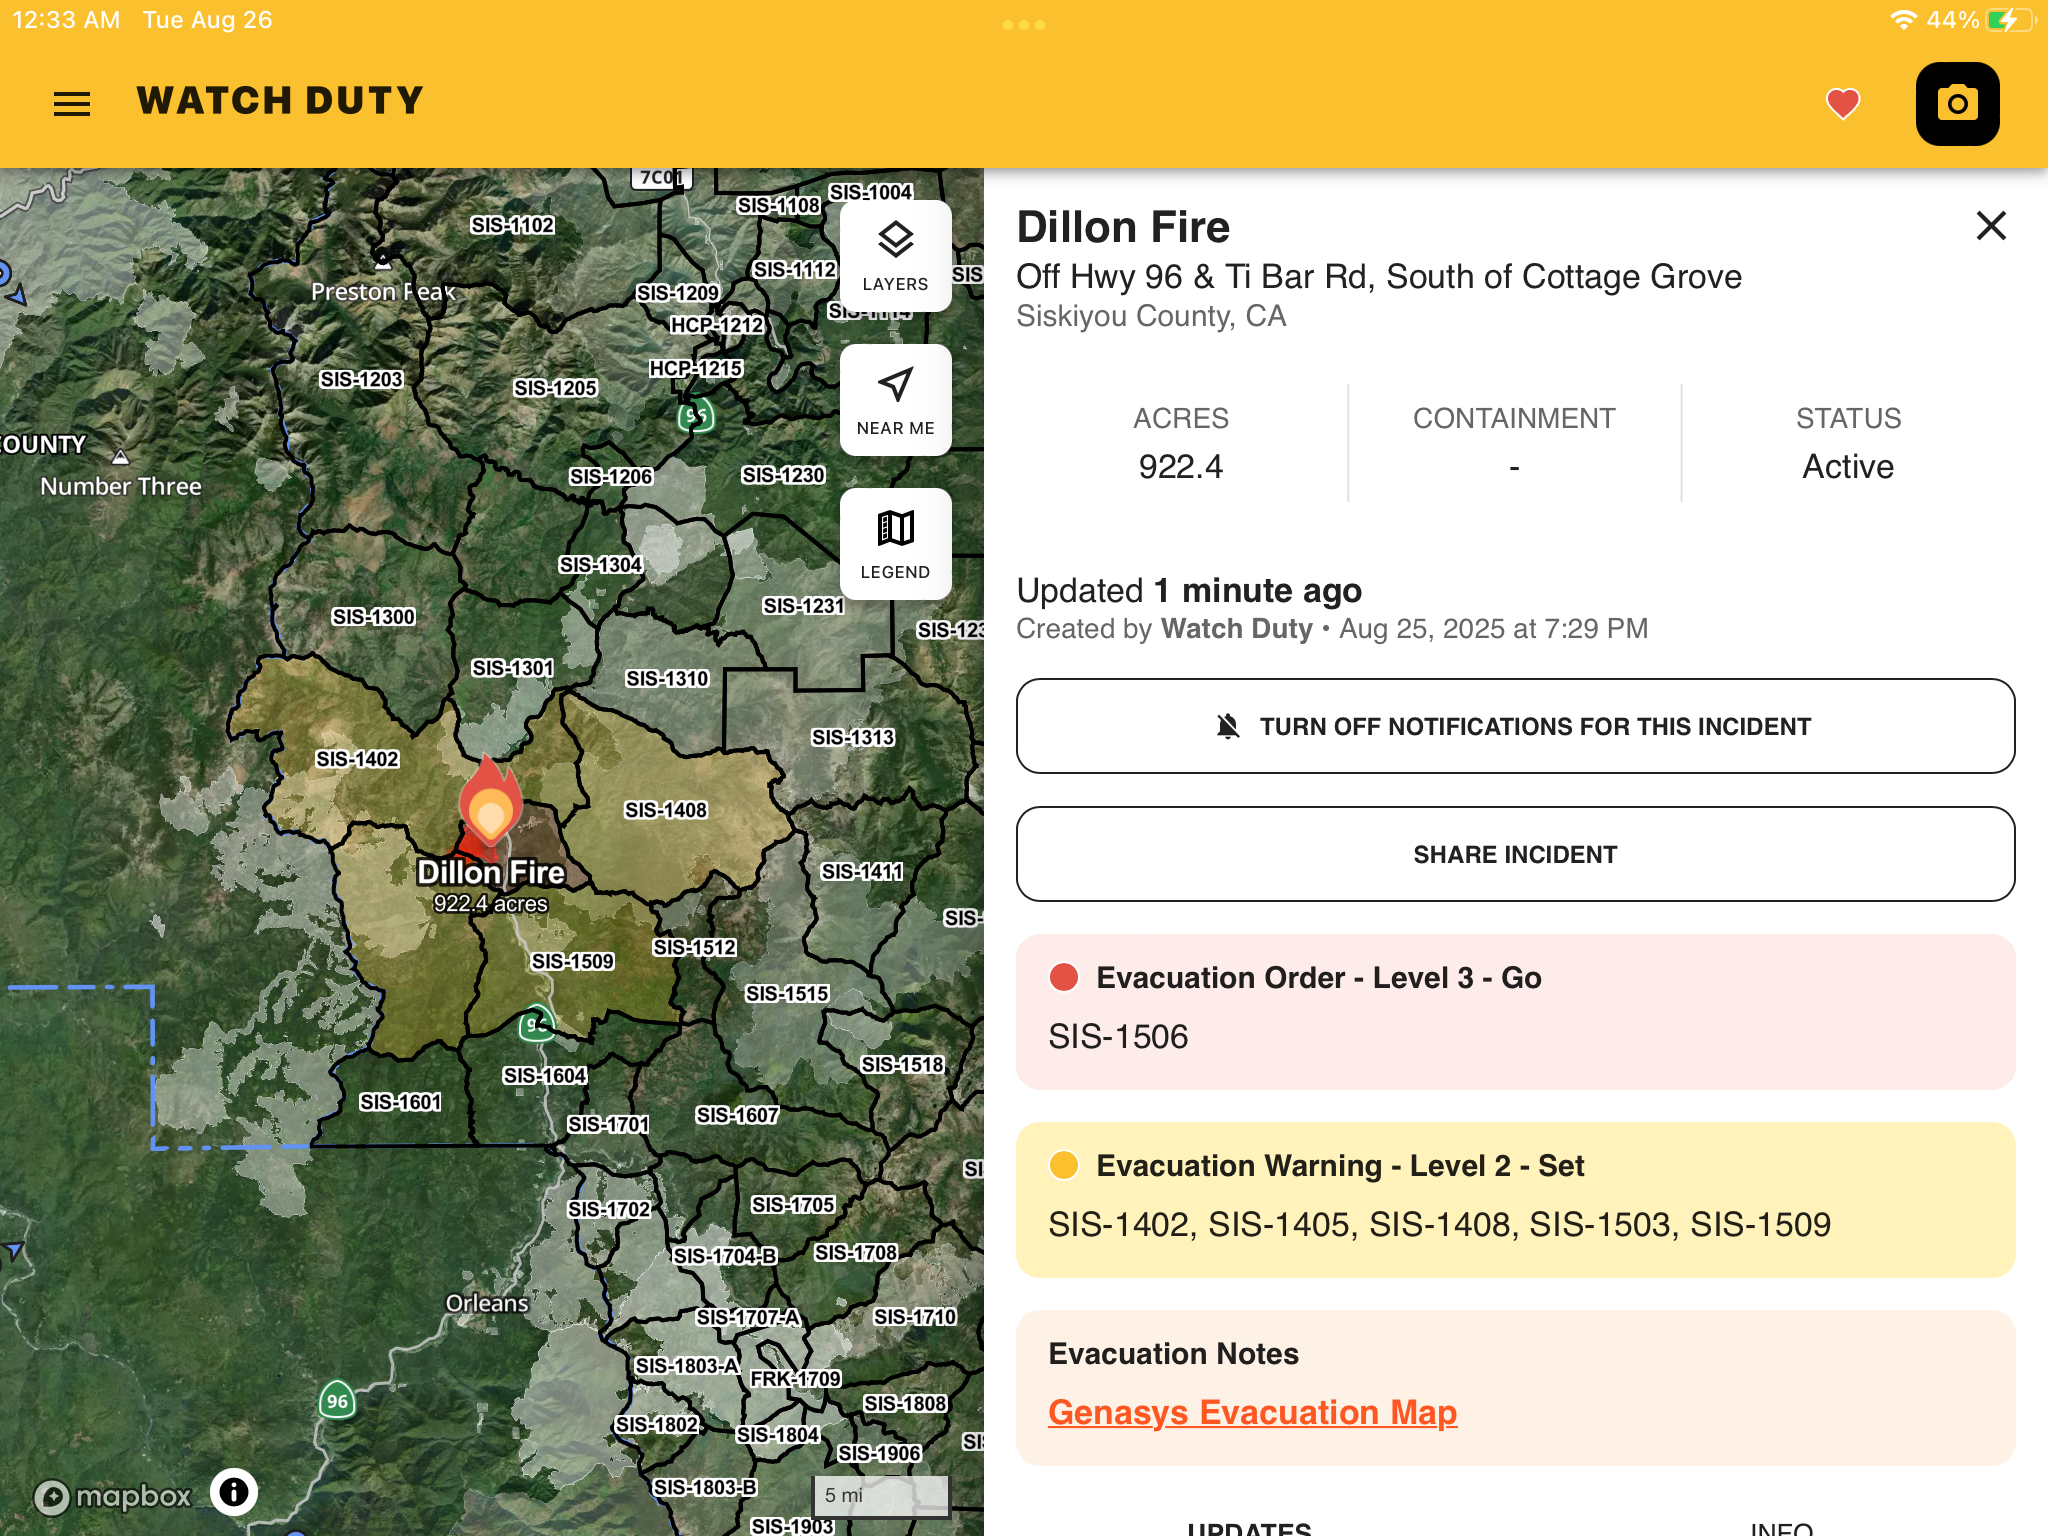The width and height of the screenshot is (2048, 1536).
Task: Select zone SIS-1402 on the map
Action: [358, 759]
